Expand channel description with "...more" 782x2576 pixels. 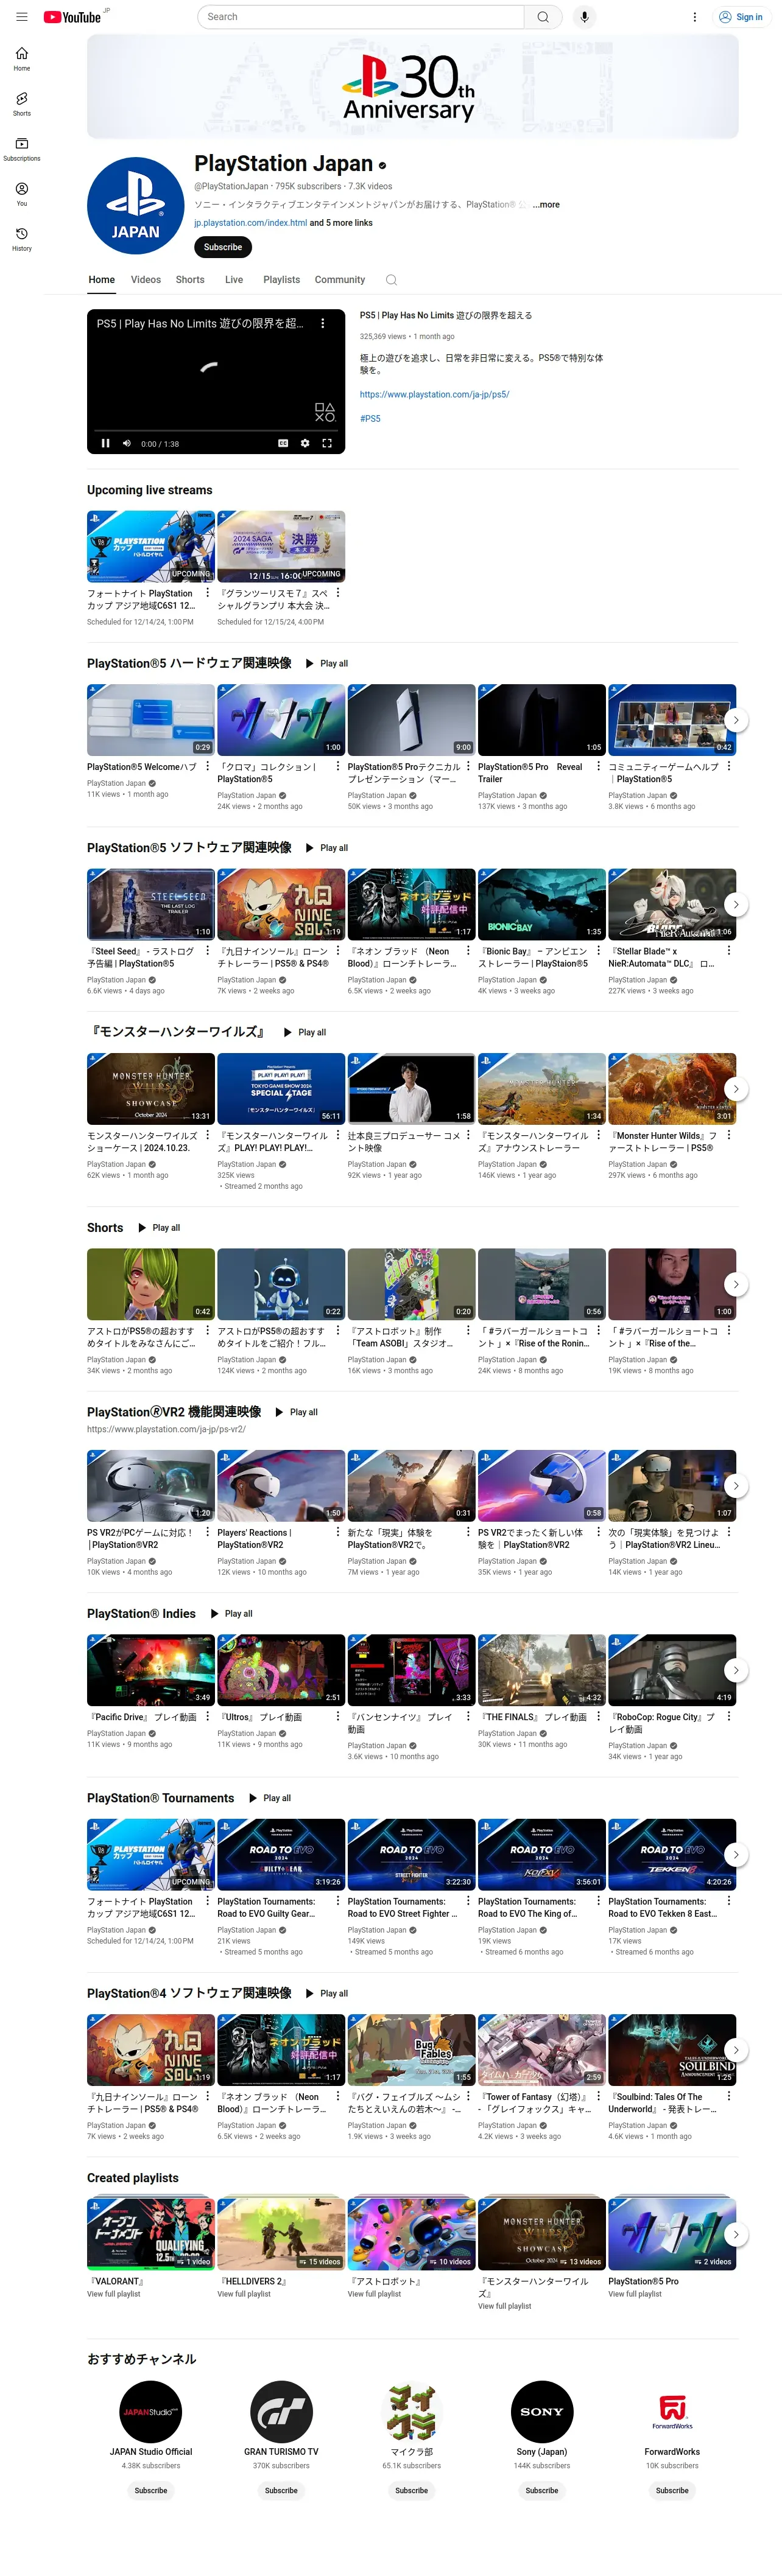point(546,205)
